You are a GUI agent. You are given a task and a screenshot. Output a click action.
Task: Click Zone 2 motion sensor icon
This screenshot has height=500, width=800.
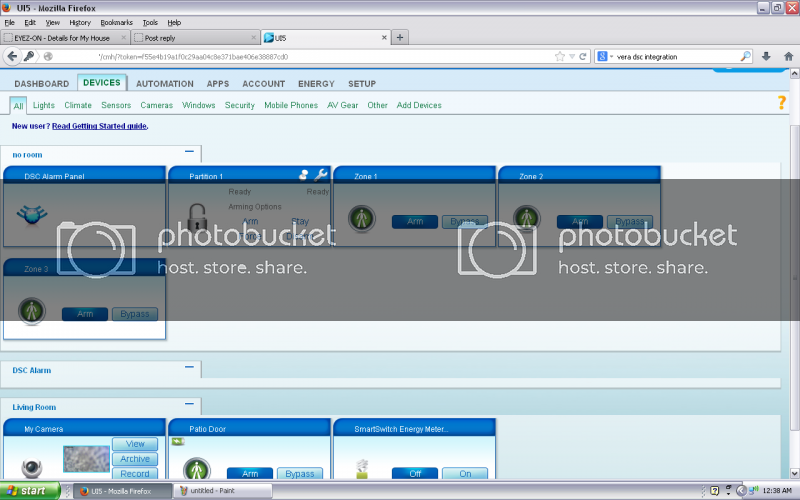coord(527,219)
